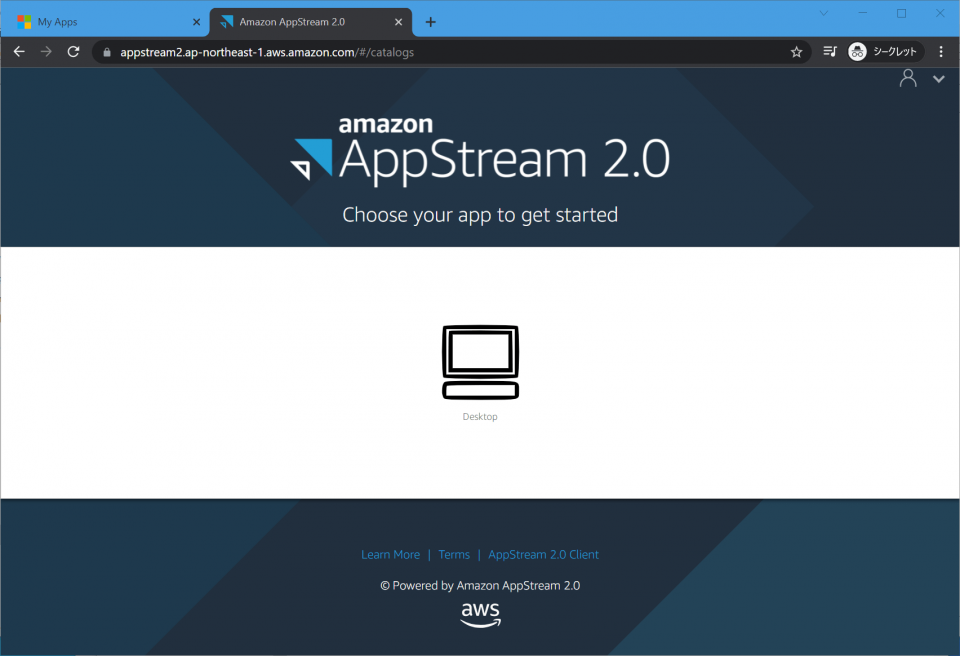This screenshot has width=960, height=656.
Task: Open the Terms link
Action: tap(454, 554)
